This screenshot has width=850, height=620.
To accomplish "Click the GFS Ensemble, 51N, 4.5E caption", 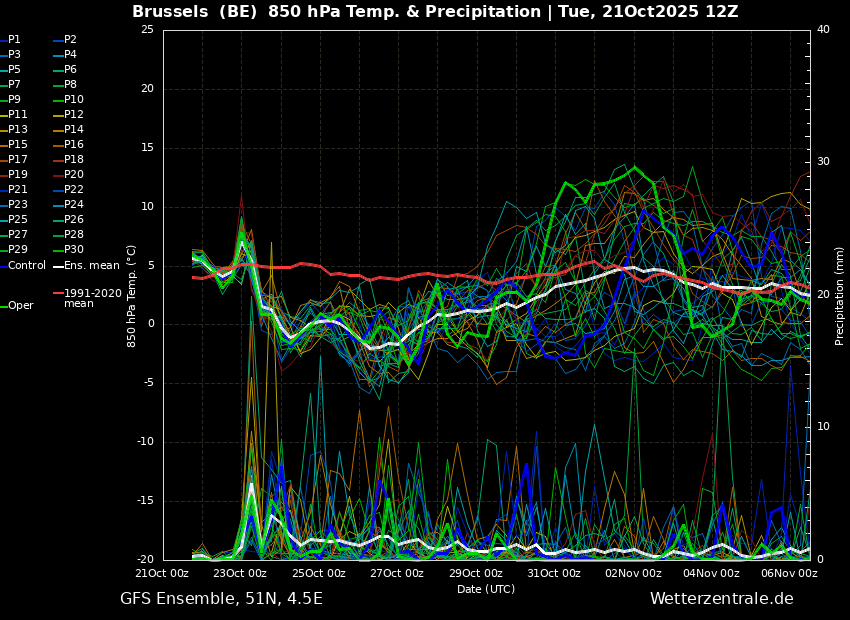I will [221, 599].
